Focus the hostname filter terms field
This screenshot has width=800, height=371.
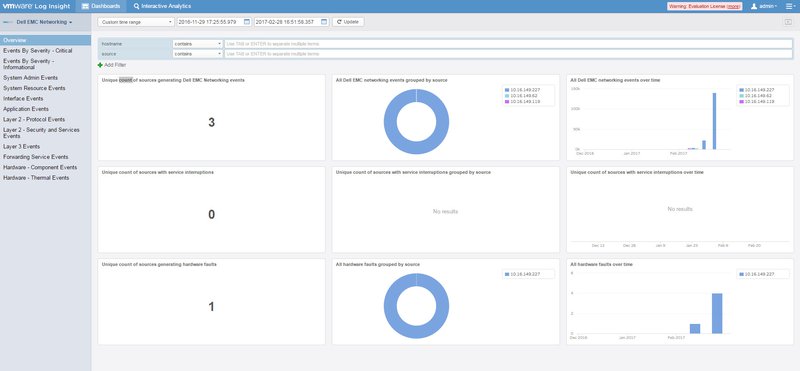pyautogui.click(x=508, y=44)
